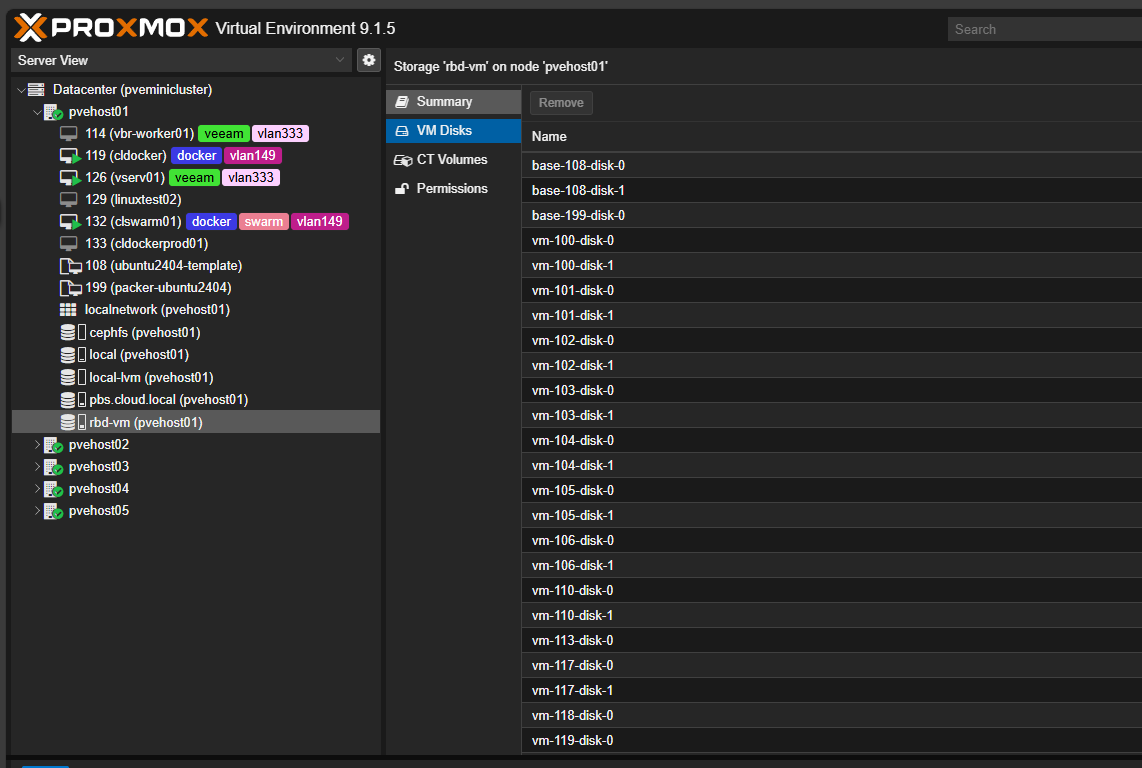The image size is (1142, 768).
Task: Focus the Search input field
Action: 1044,29
